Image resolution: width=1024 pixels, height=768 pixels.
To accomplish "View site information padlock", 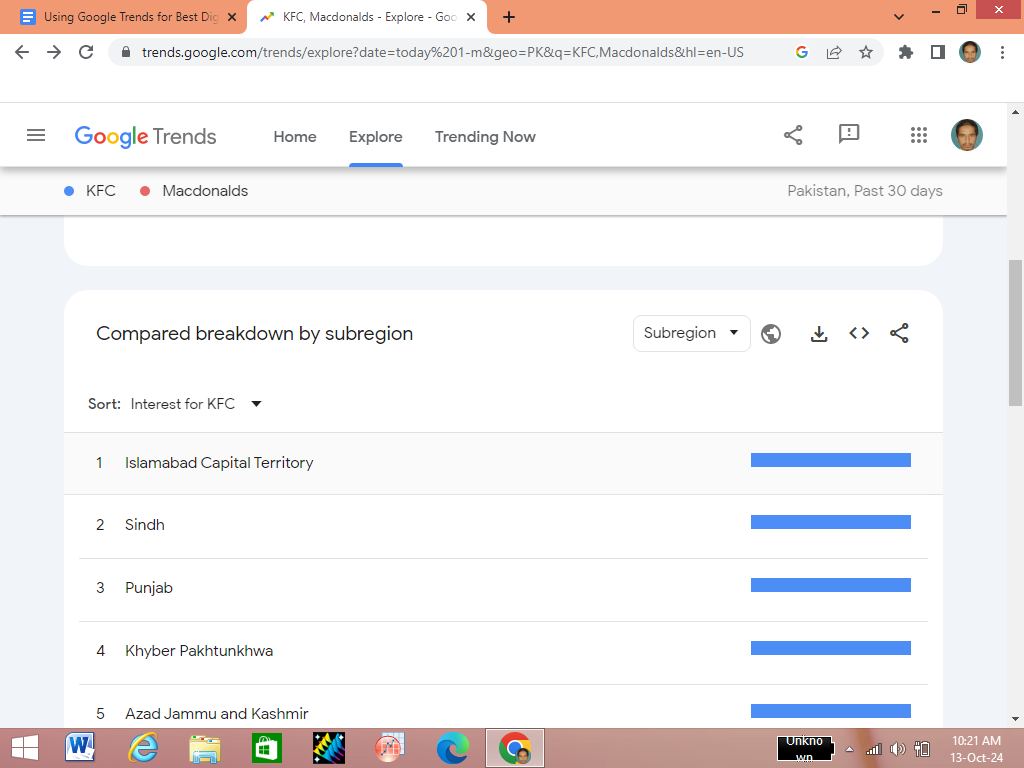I will 126,52.
